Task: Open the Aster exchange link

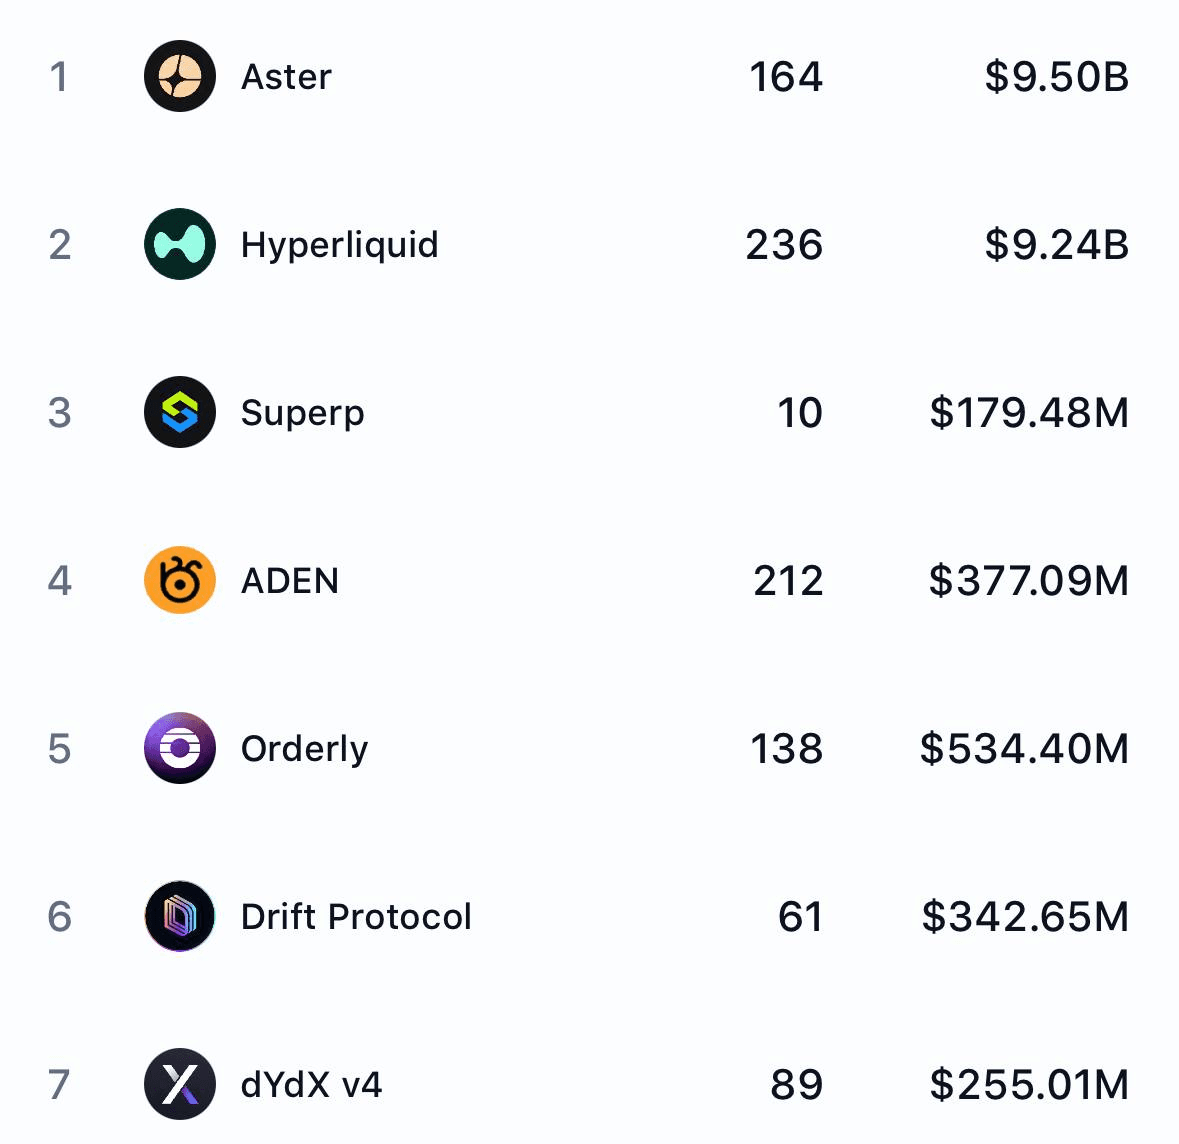Action: pyautogui.click(x=286, y=77)
